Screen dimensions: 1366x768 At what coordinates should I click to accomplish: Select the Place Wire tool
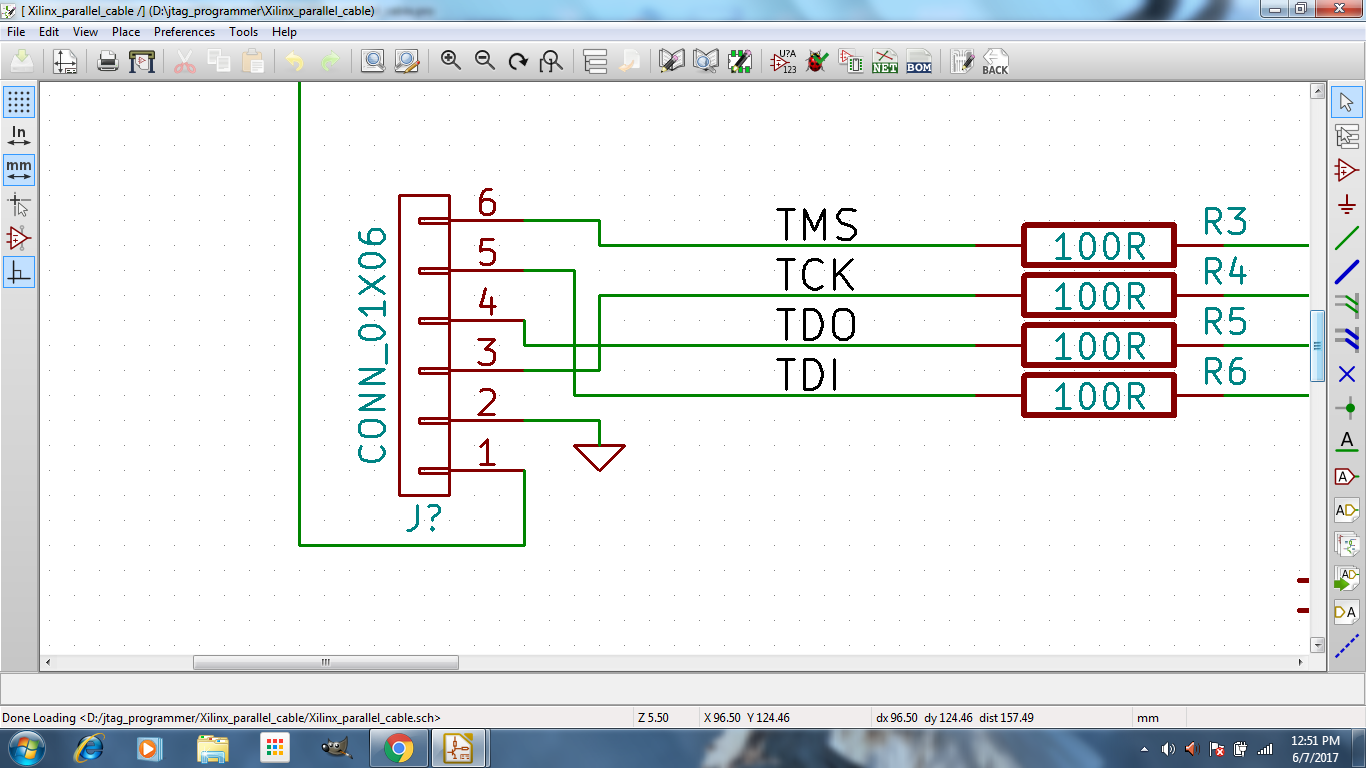click(x=1347, y=240)
